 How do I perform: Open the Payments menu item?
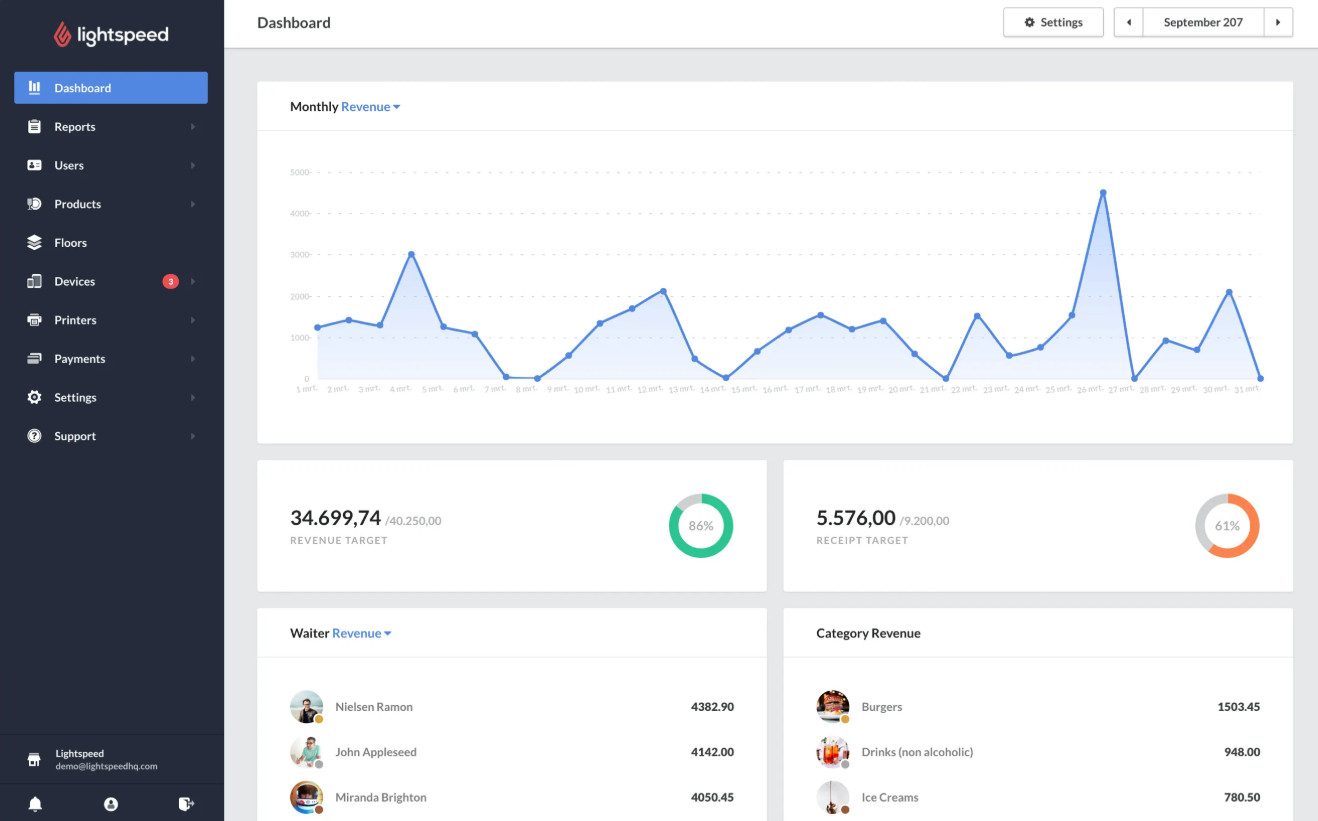tap(111, 359)
